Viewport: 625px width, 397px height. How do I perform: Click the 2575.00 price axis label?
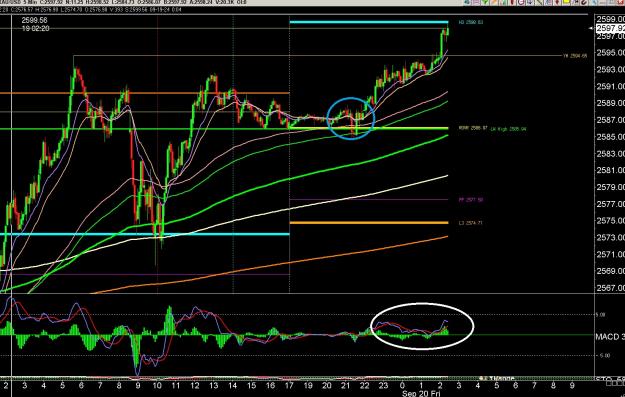(611, 220)
